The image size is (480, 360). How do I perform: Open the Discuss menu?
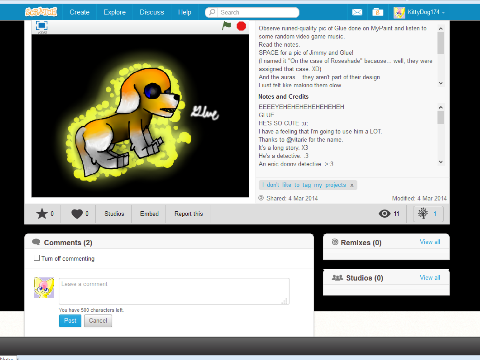pyautogui.click(x=152, y=12)
